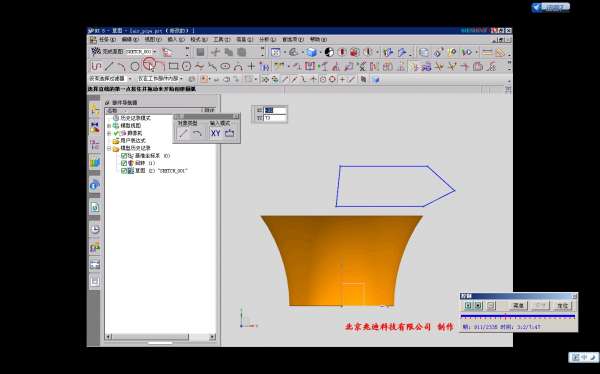Collapse the 模型历史记录 tree node
The image size is (600, 374).
[109, 148]
